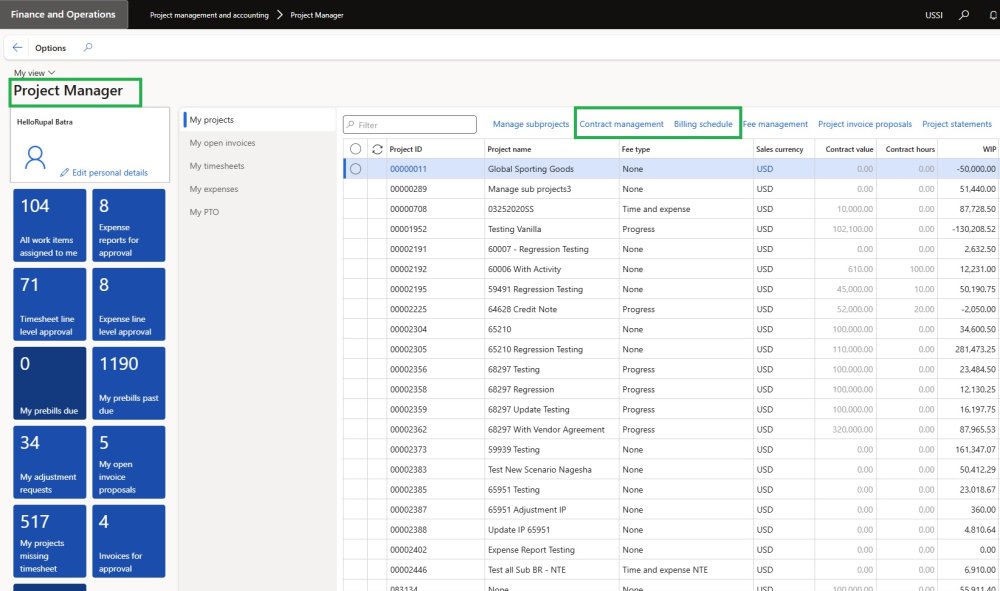Open the My timesheets tab
The width and height of the screenshot is (1000, 591).
(217, 166)
